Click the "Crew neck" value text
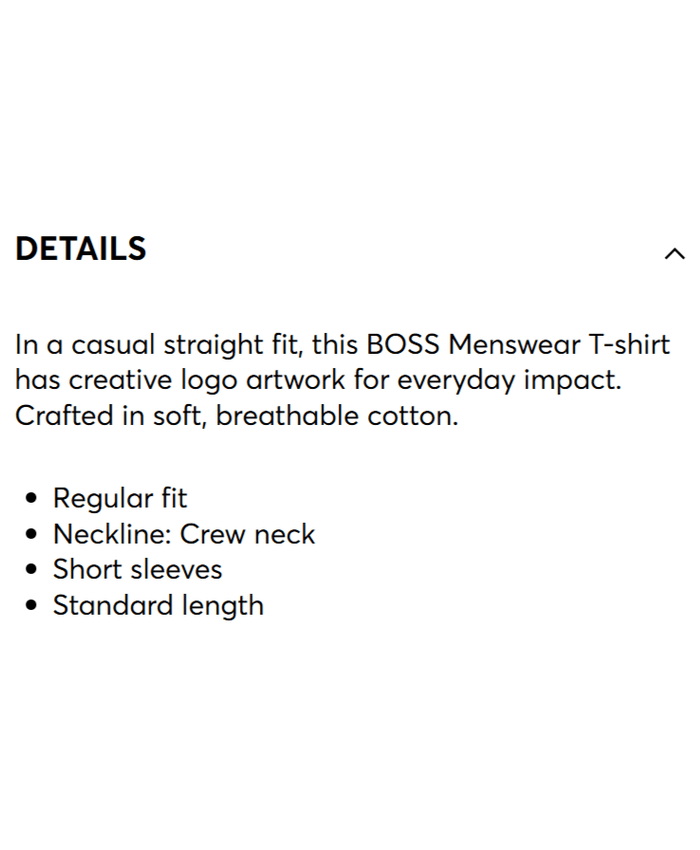This screenshot has width=700, height=850. pos(247,534)
